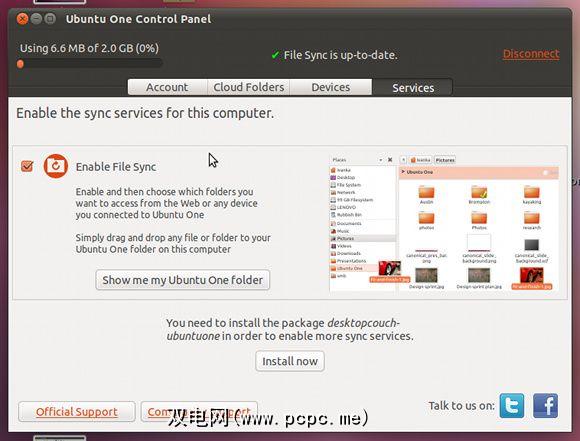Maximize the Ubuntu One Control Panel window

click(x=50, y=18)
